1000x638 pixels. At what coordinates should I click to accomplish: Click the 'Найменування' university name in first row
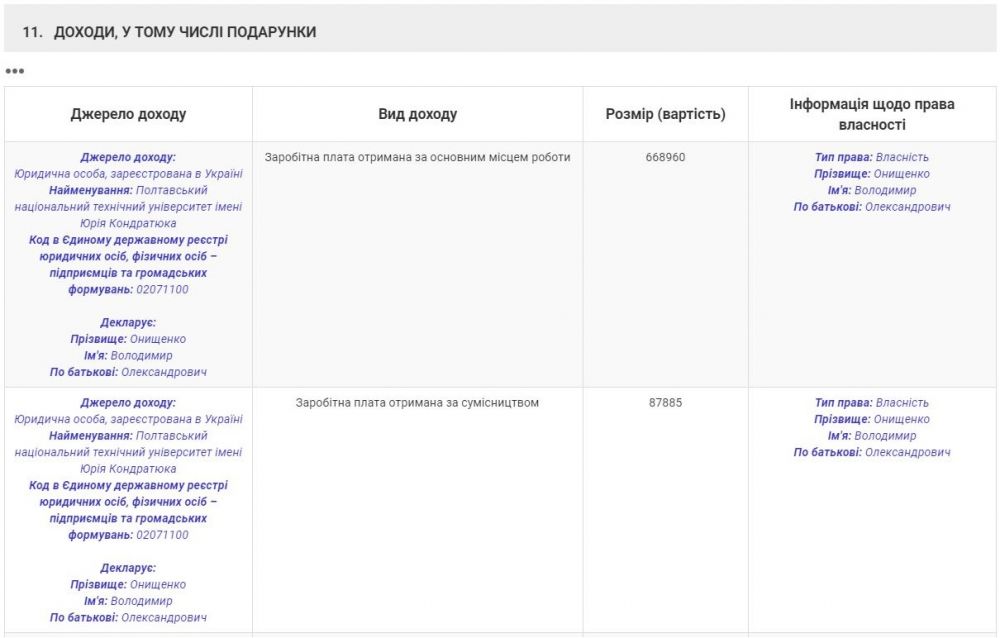(128, 207)
